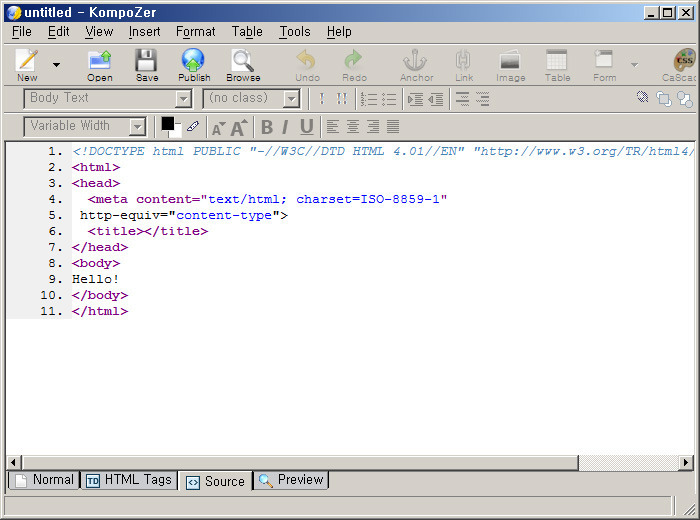Toggle the bulleted list icon
Viewport: 700px width, 520px height.
tap(389, 99)
